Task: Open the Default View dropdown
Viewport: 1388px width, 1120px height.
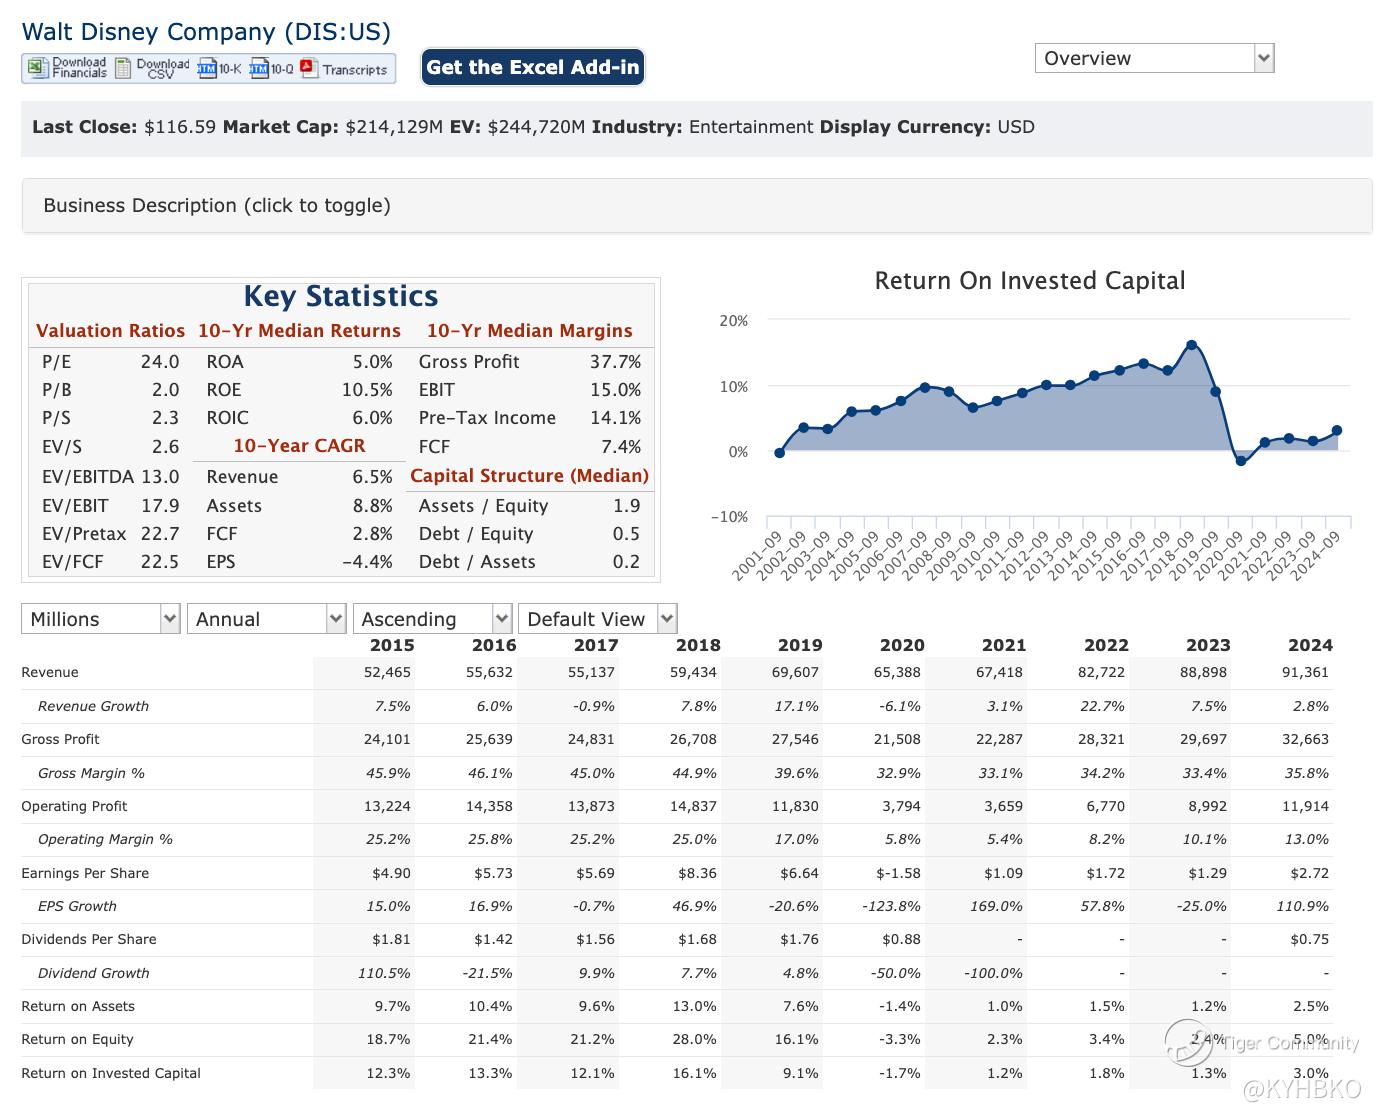Action: tap(597, 619)
